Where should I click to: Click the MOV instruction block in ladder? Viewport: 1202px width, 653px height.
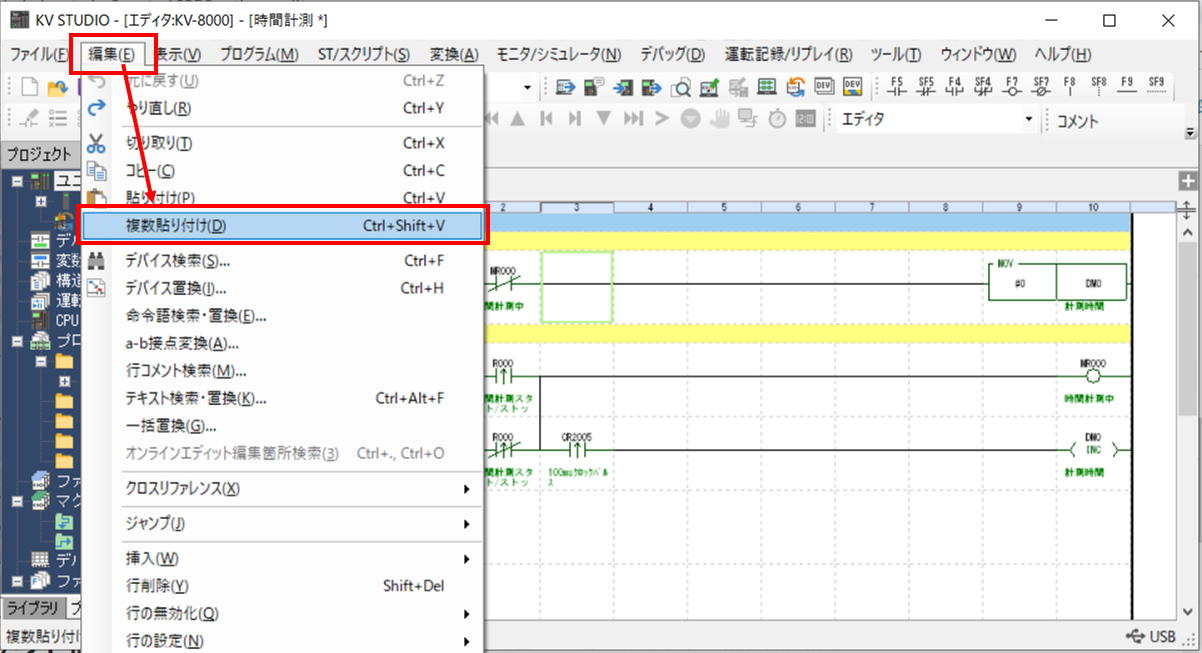1056,283
